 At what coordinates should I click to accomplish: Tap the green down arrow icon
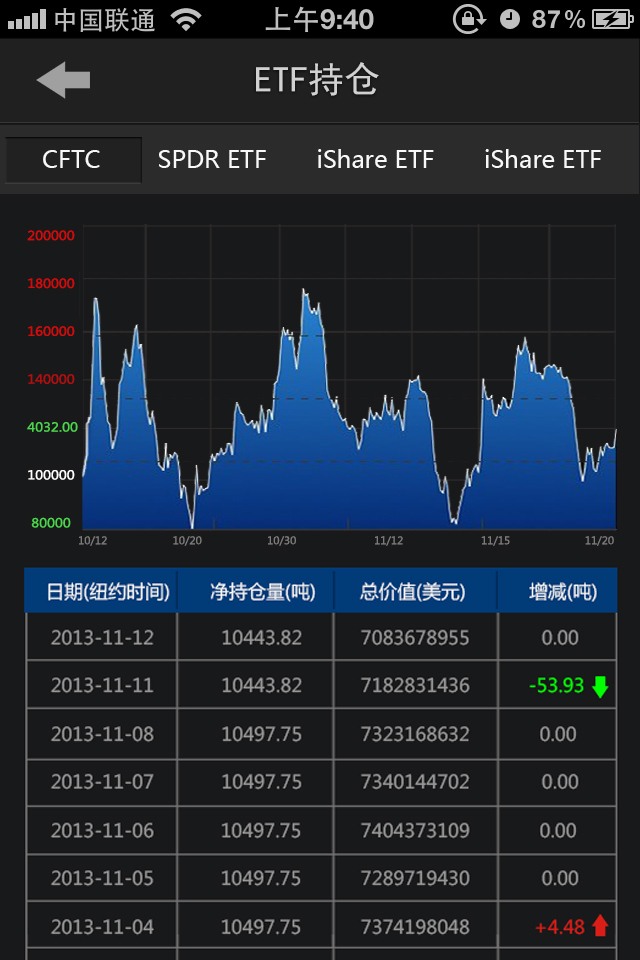pyautogui.click(x=600, y=686)
